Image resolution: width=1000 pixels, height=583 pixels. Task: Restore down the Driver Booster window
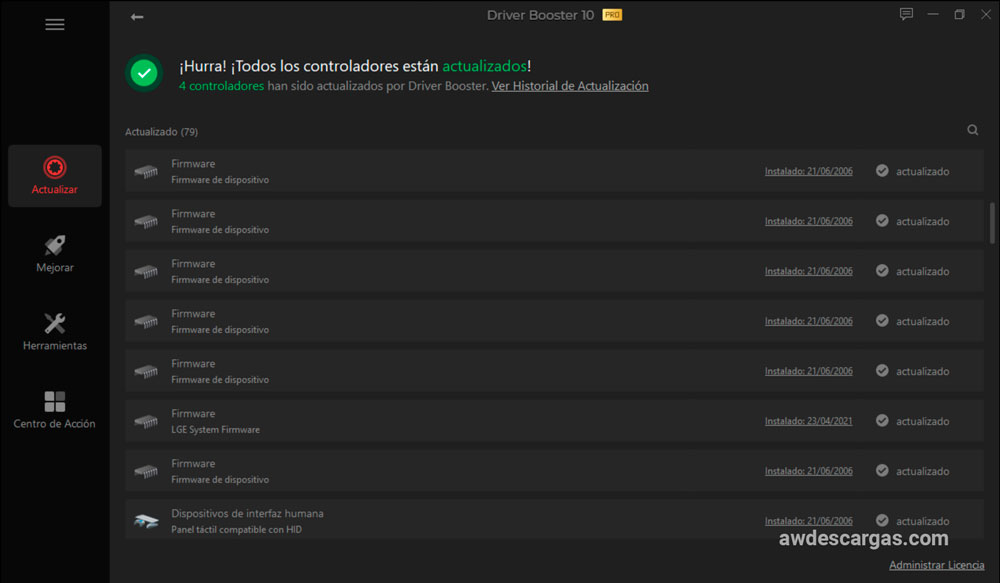click(959, 14)
